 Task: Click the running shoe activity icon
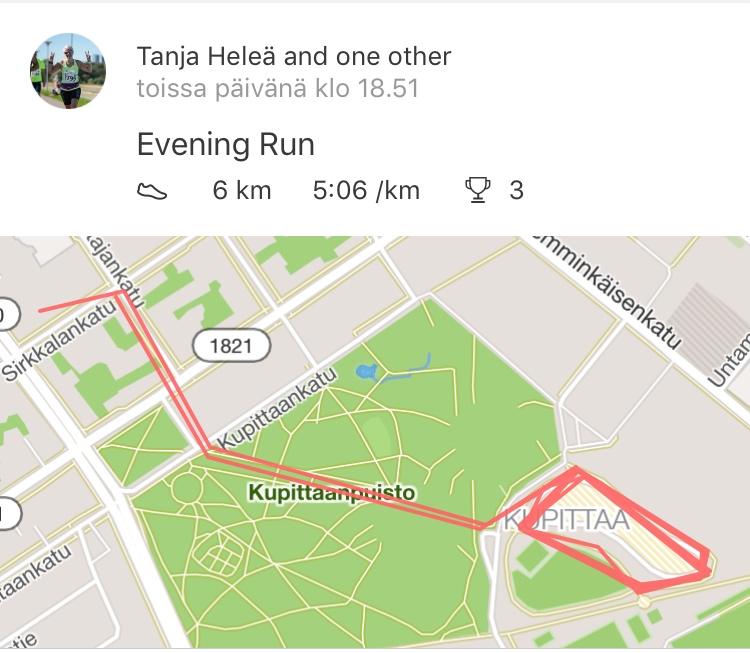152,191
